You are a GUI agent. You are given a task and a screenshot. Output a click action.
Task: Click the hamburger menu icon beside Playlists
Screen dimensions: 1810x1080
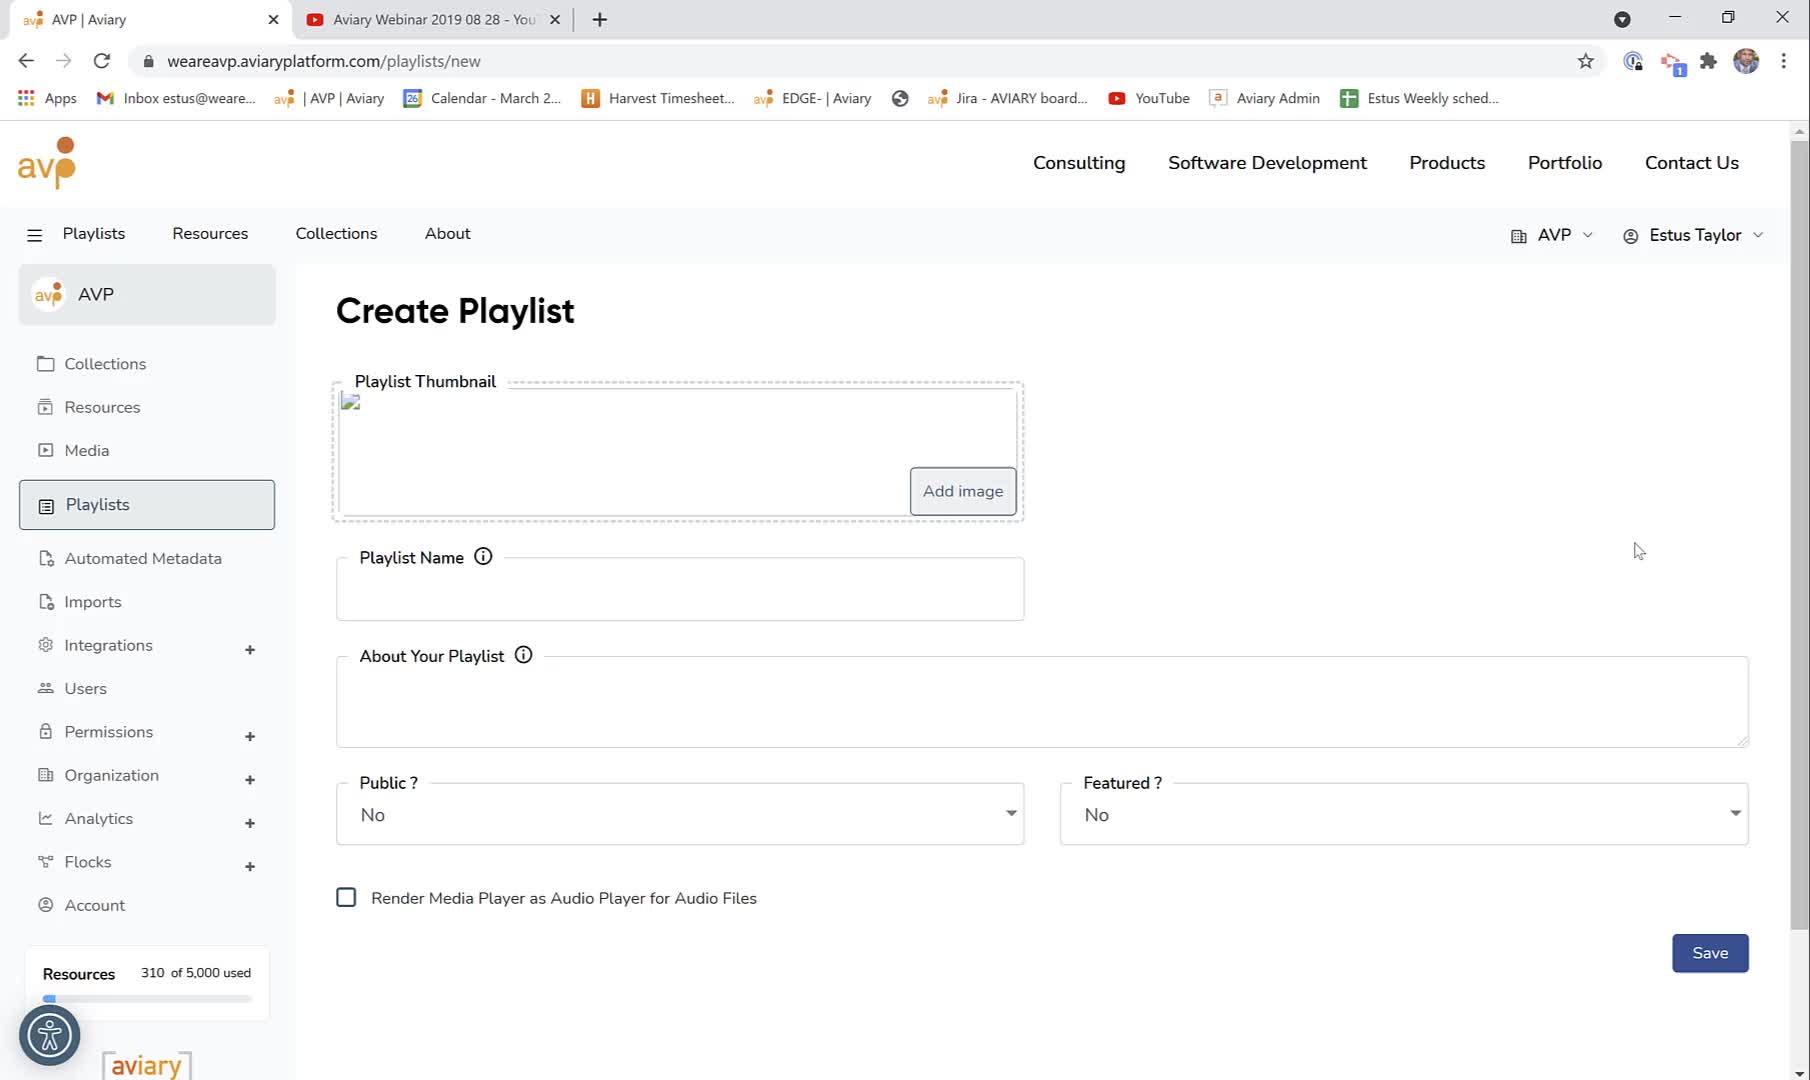[x=35, y=235]
